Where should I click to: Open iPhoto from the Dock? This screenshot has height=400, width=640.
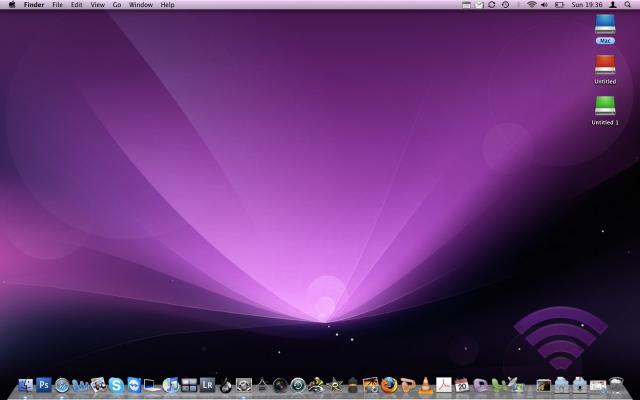[x=371, y=385]
